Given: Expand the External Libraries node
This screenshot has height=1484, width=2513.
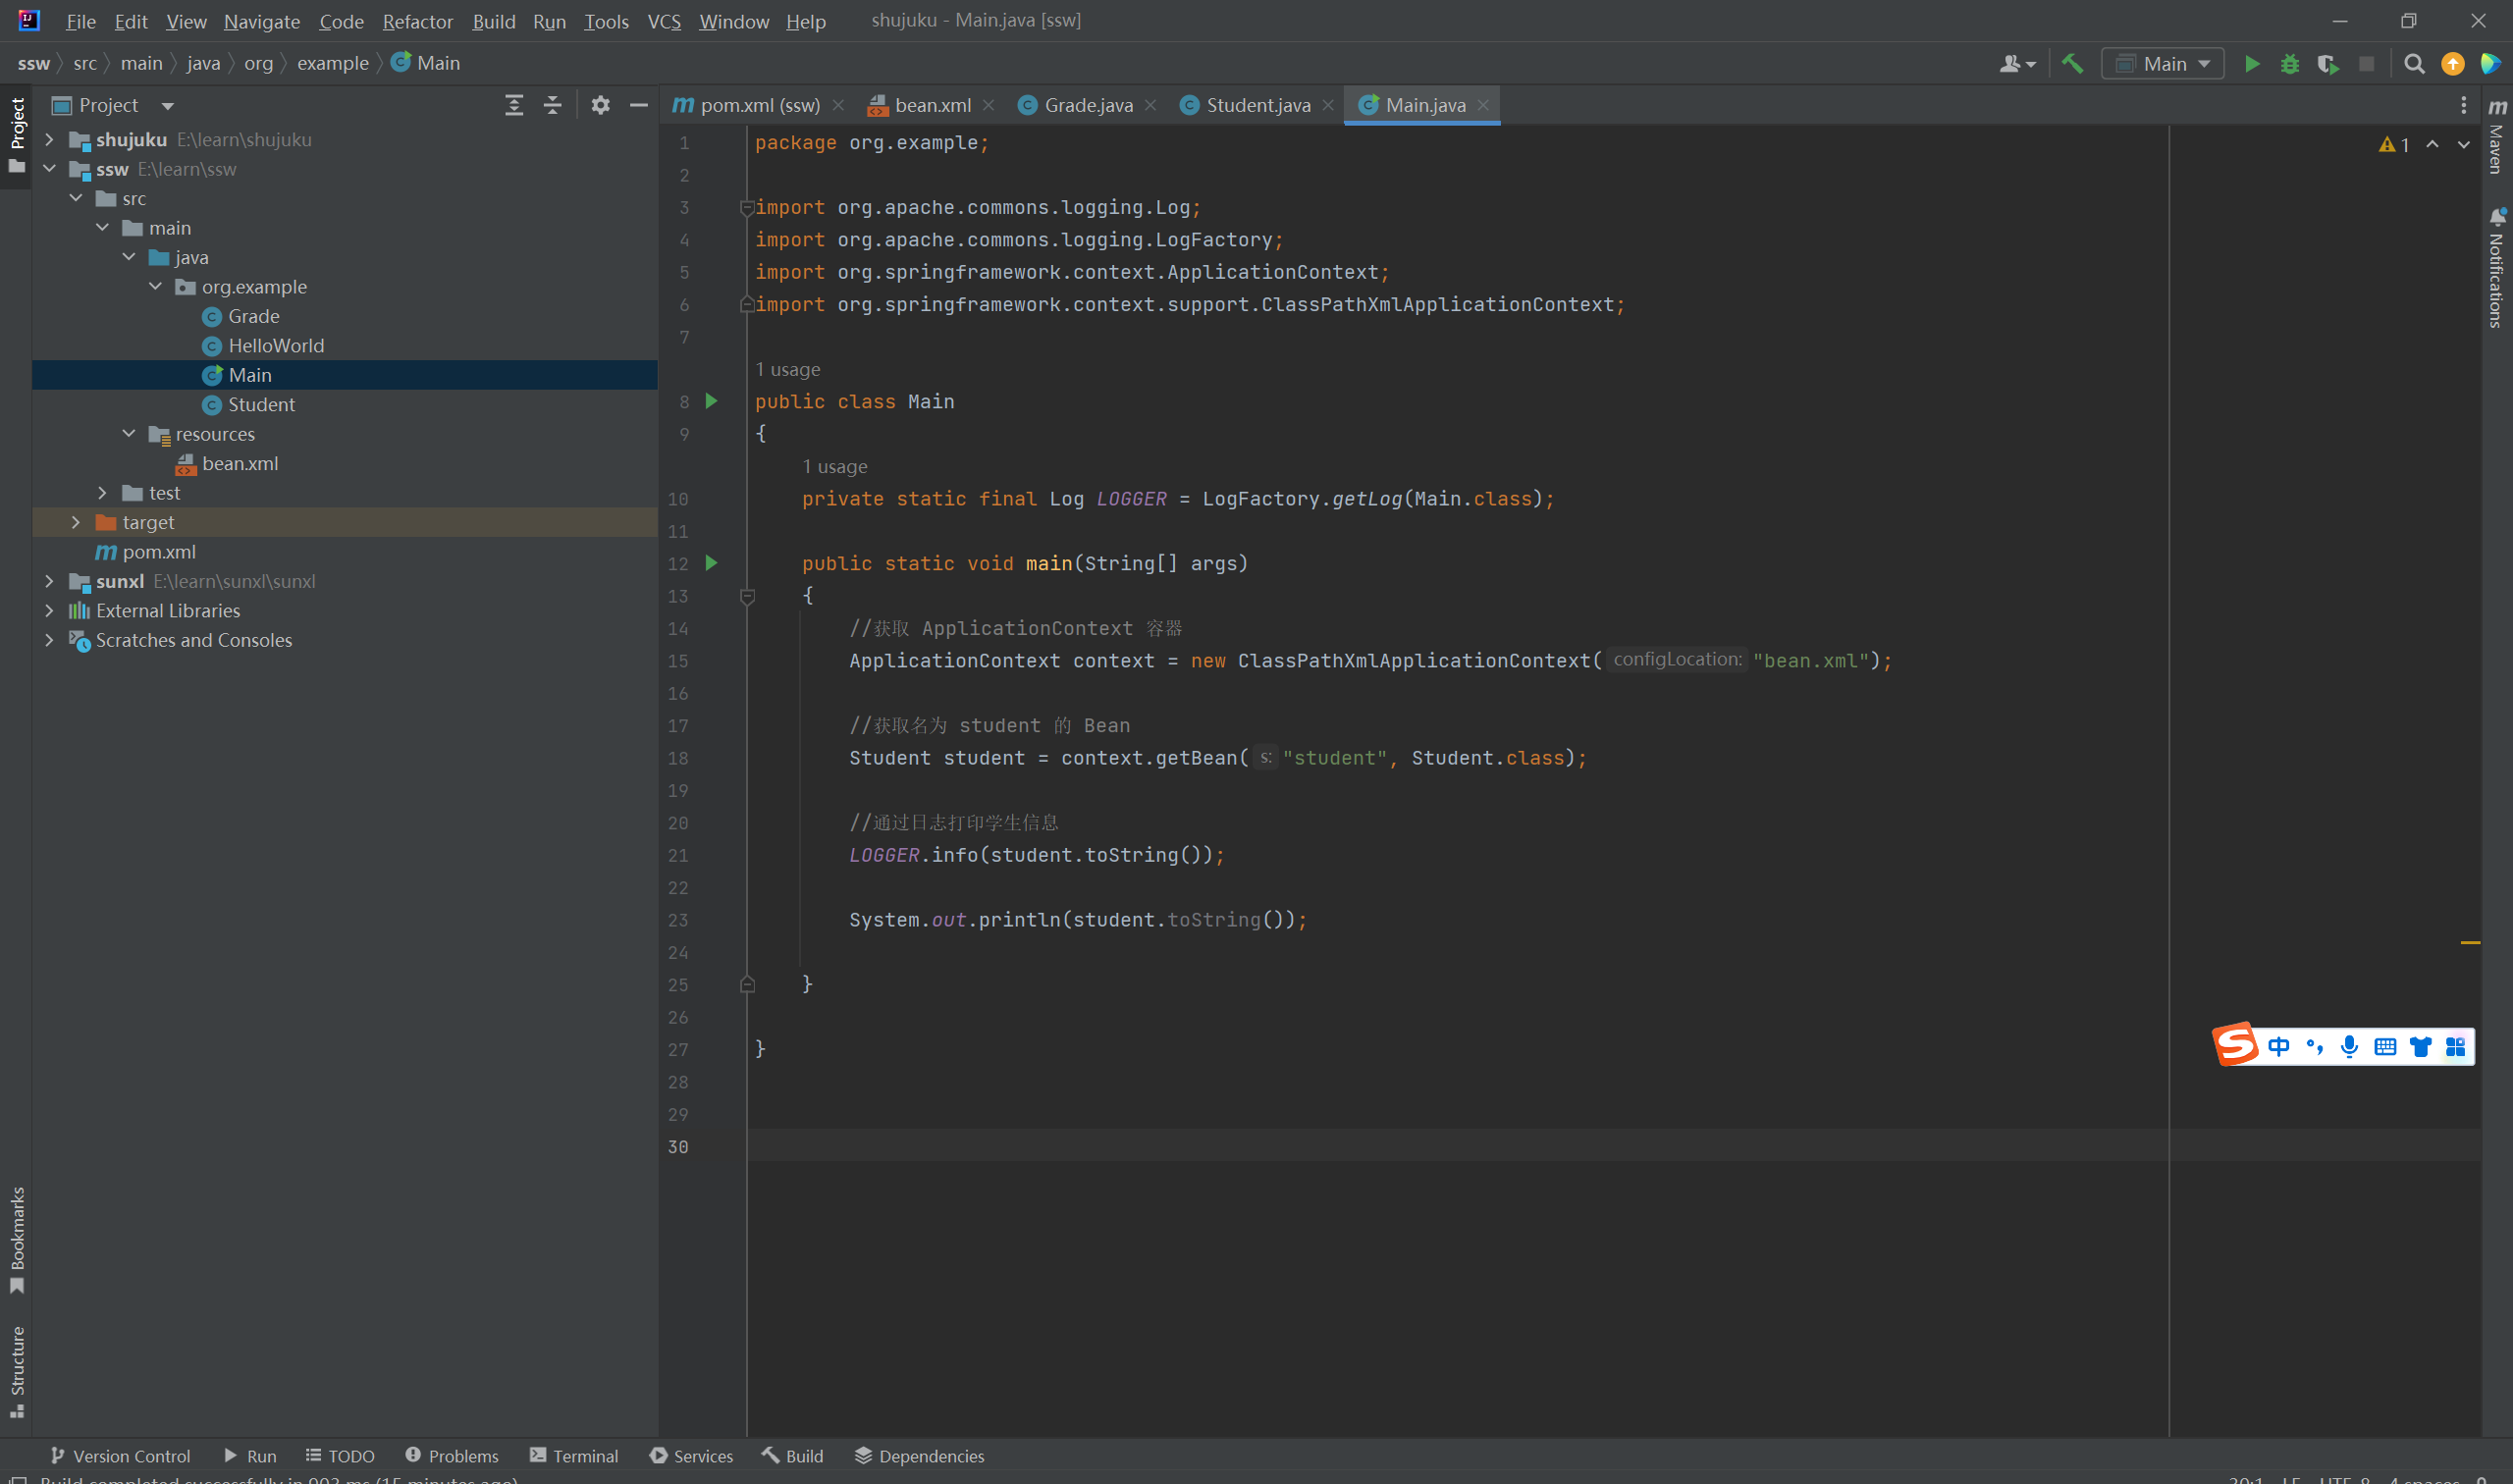Looking at the screenshot, I should click(x=49, y=610).
